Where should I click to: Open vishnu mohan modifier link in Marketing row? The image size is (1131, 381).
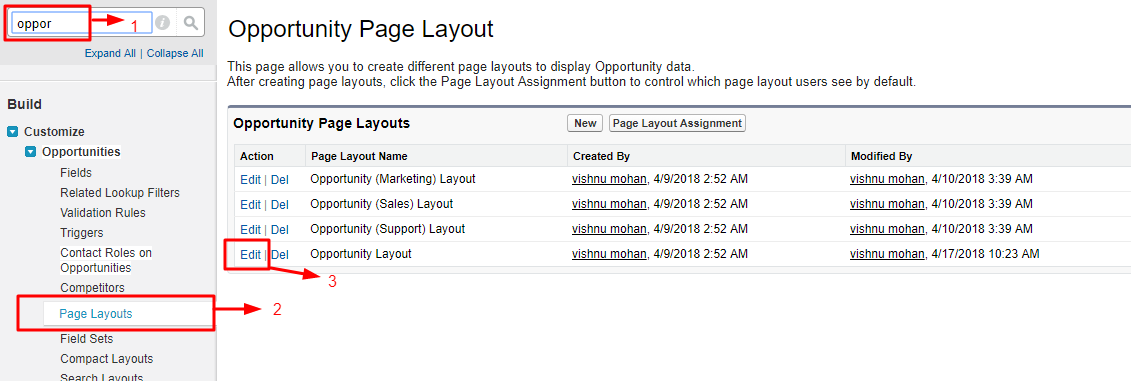coord(887,178)
